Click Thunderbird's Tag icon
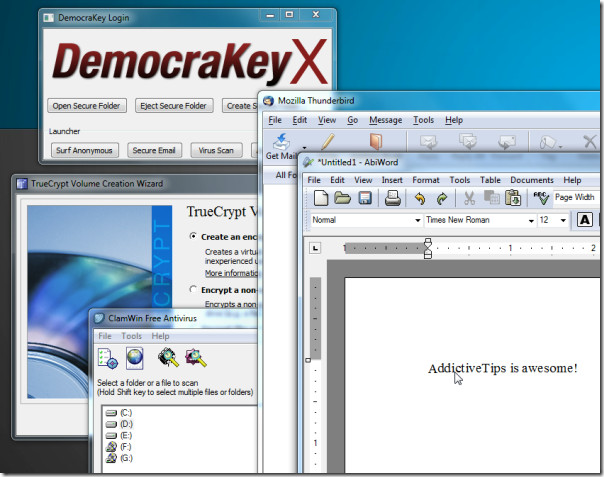The width and height of the screenshot is (604, 477). (547, 143)
